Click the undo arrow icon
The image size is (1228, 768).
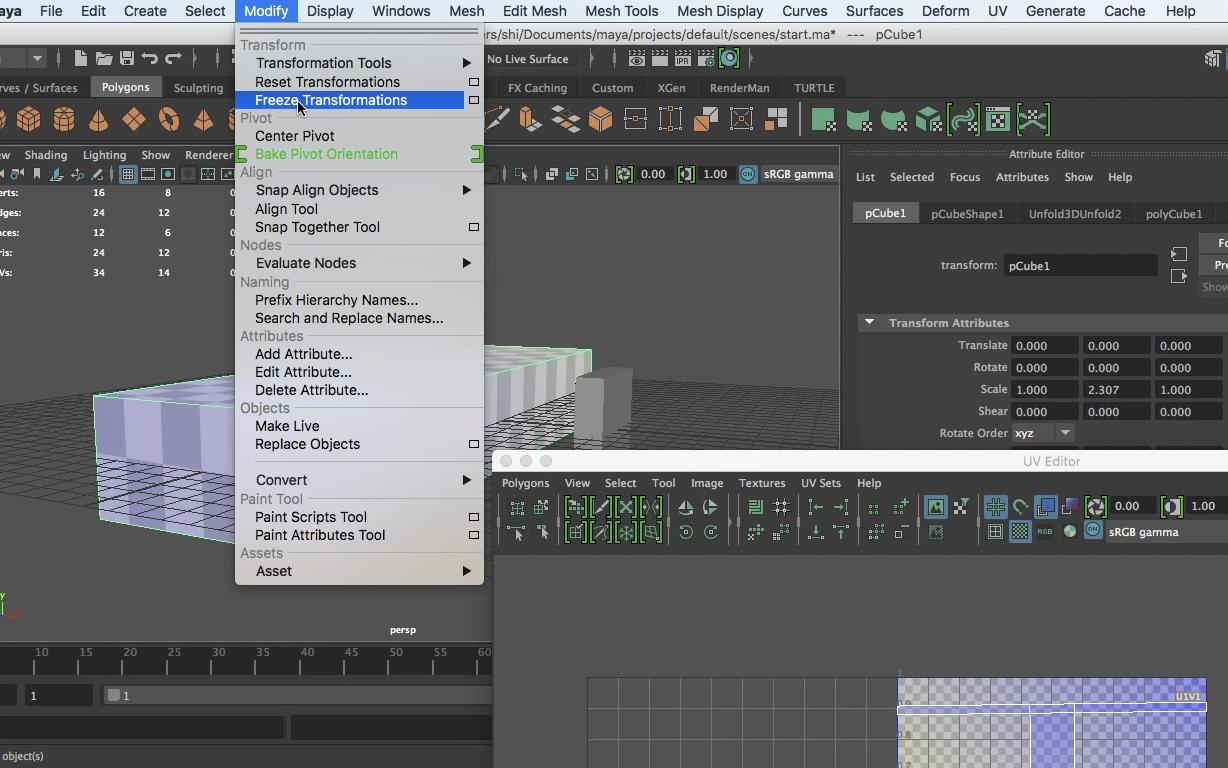[150, 59]
